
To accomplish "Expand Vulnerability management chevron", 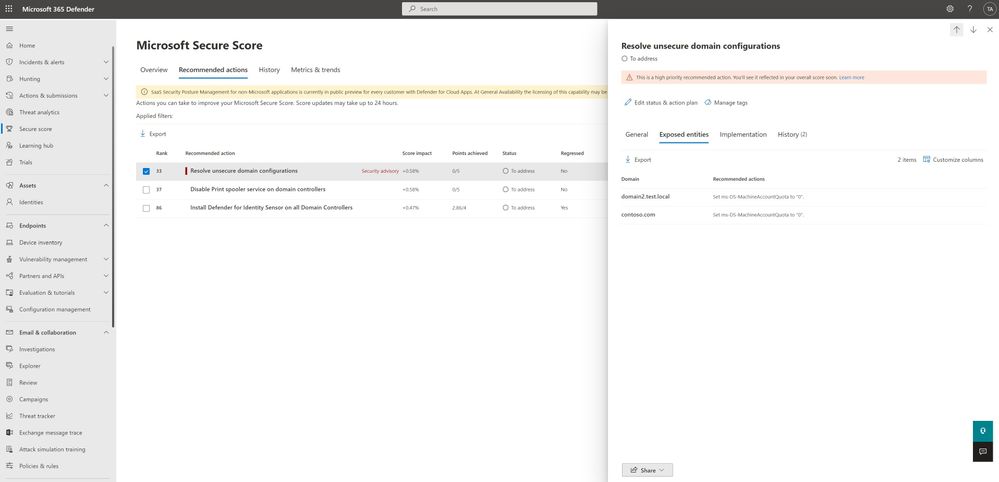I will point(106,259).
